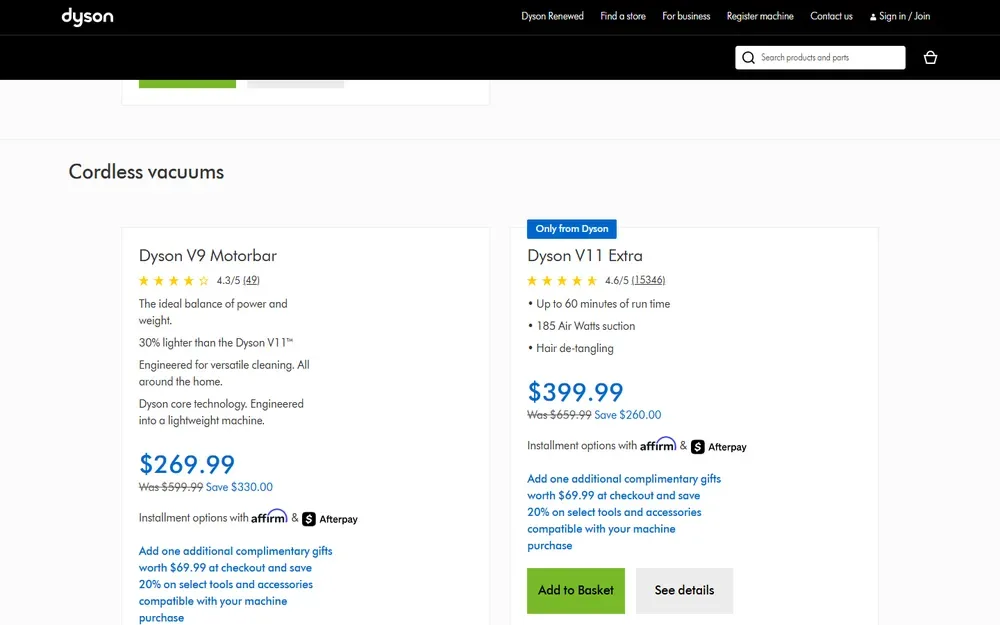Click the Cordless vacuums heading

[146, 172]
